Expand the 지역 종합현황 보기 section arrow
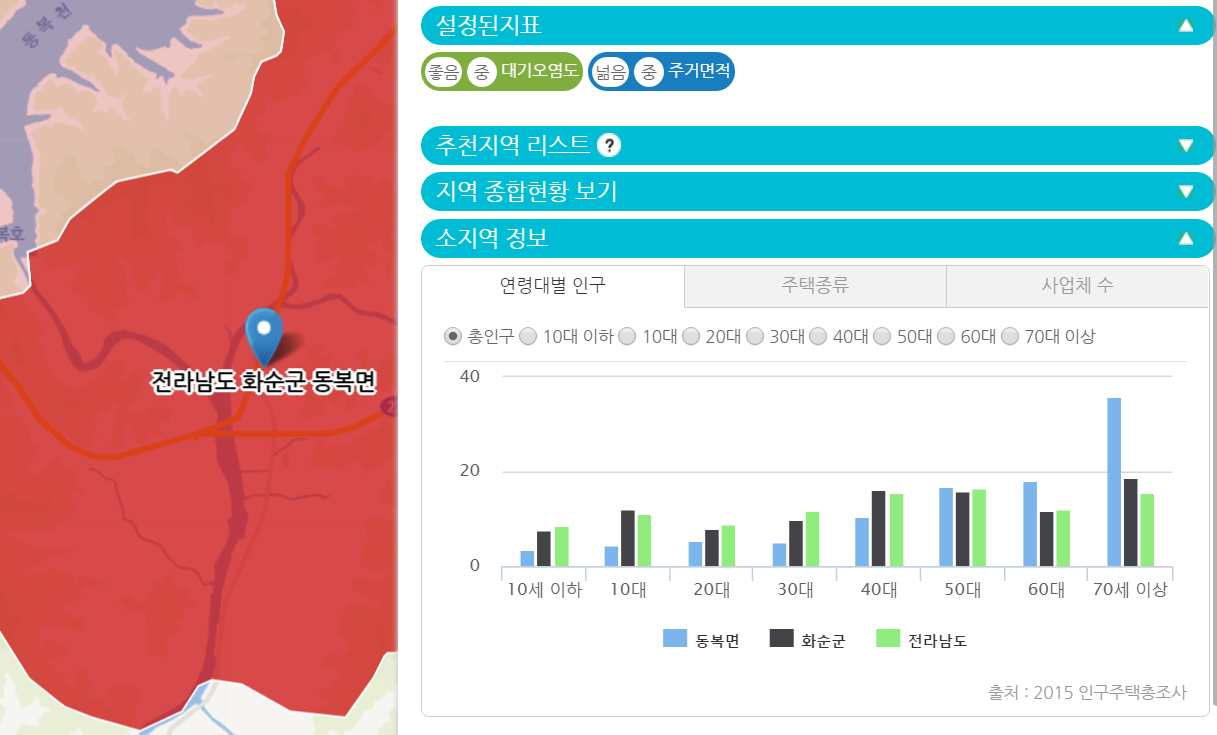Viewport: 1217px width, 735px height. tap(1186, 192)
